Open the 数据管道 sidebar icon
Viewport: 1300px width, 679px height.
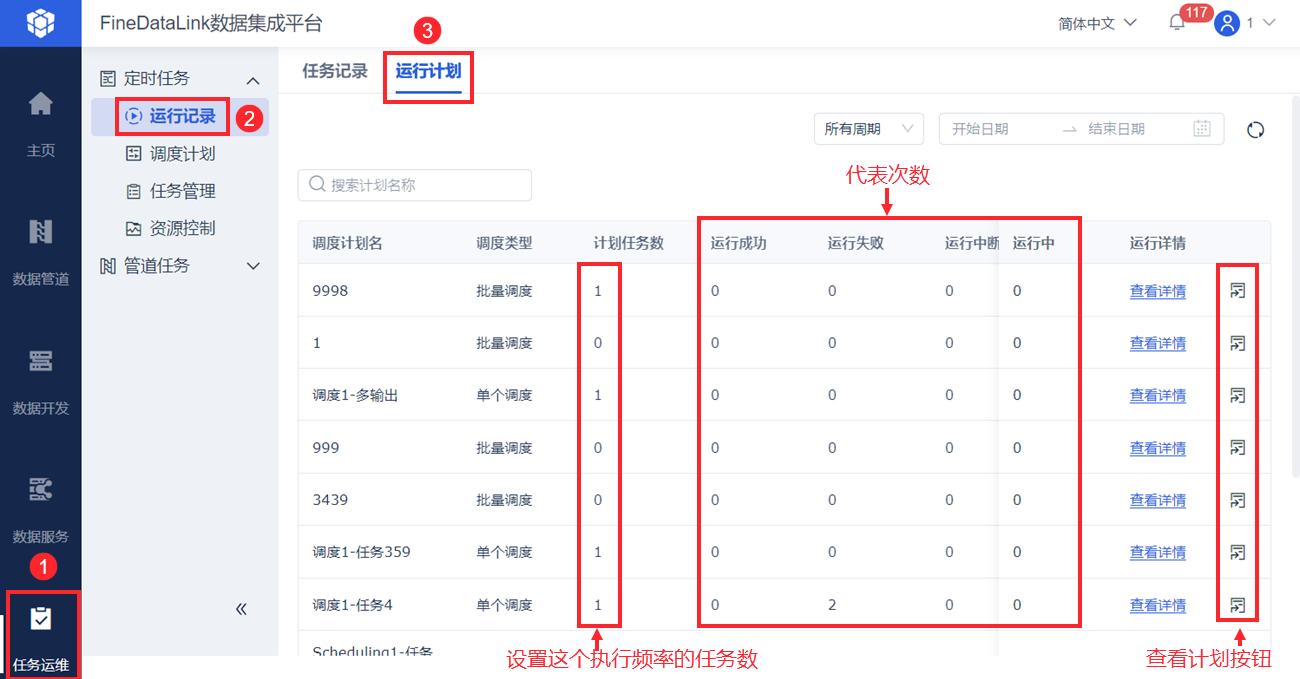41,232
